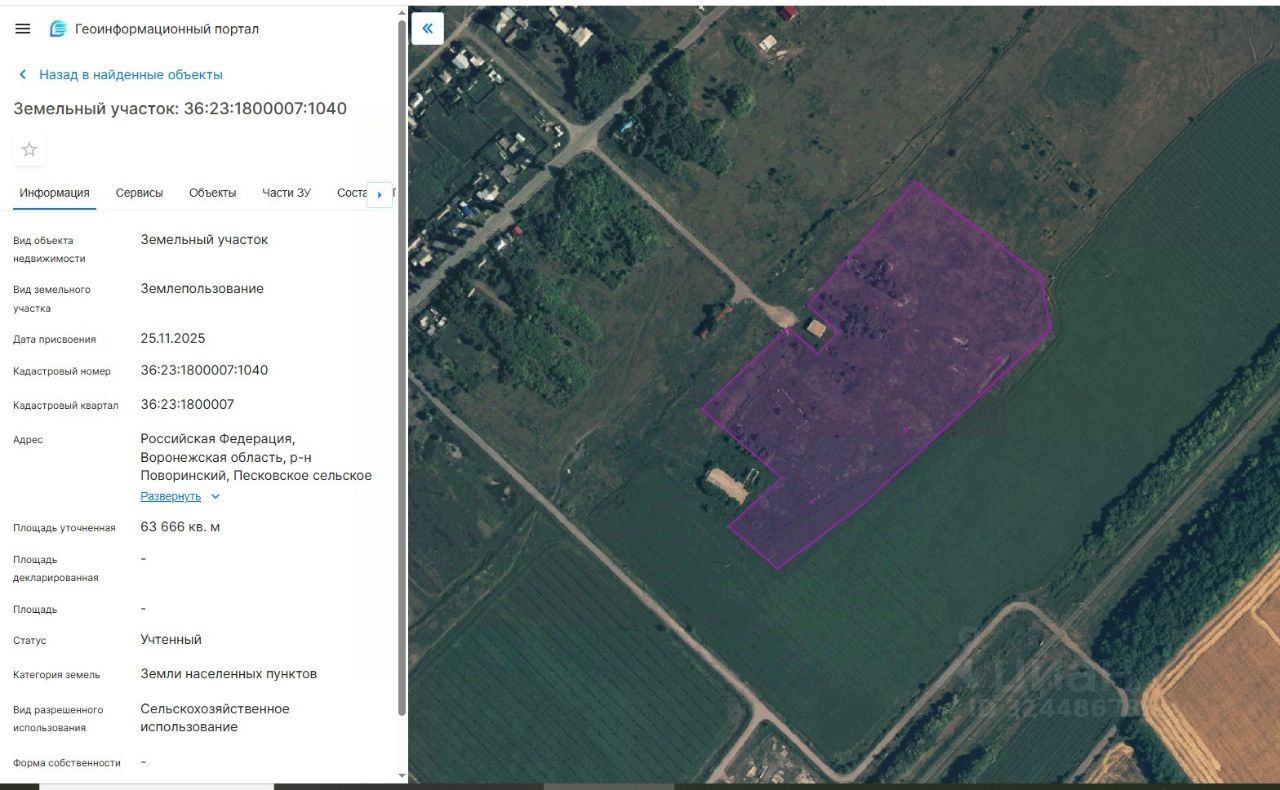Click the heading Земельный участок: 36:23:1800007:1040
Screen dimensions: 1280x790
click(180, 108)
